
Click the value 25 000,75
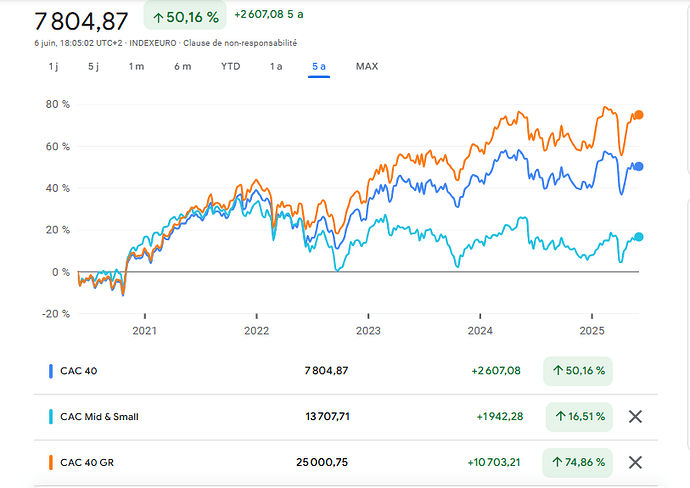(322, 462)
